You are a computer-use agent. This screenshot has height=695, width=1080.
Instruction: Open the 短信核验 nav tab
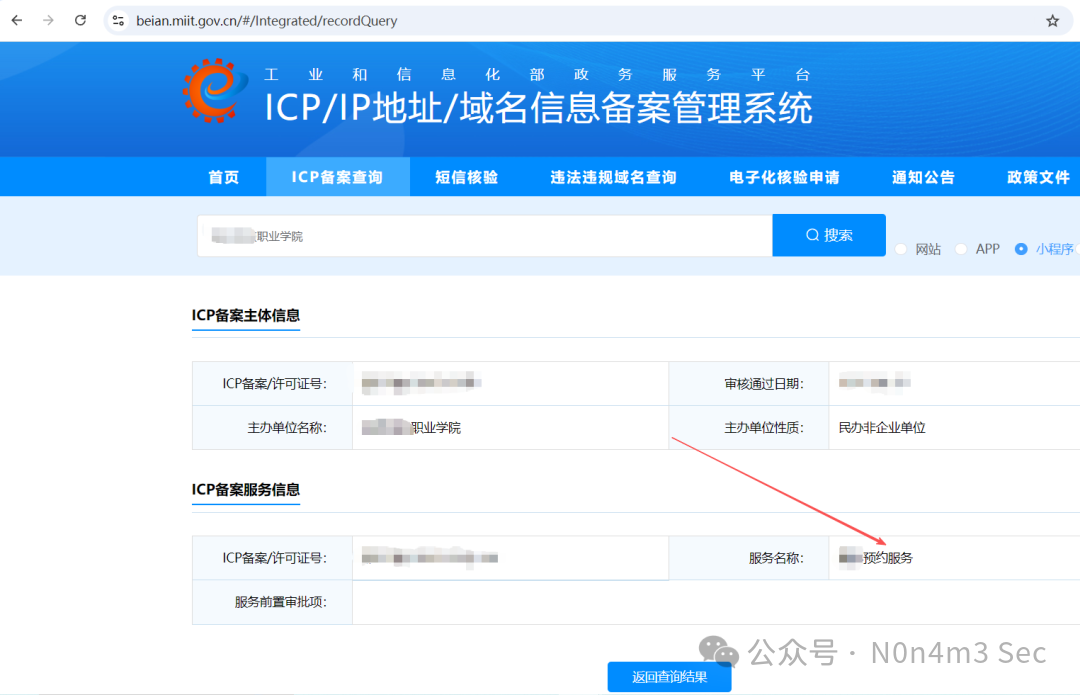click(466, 177)
